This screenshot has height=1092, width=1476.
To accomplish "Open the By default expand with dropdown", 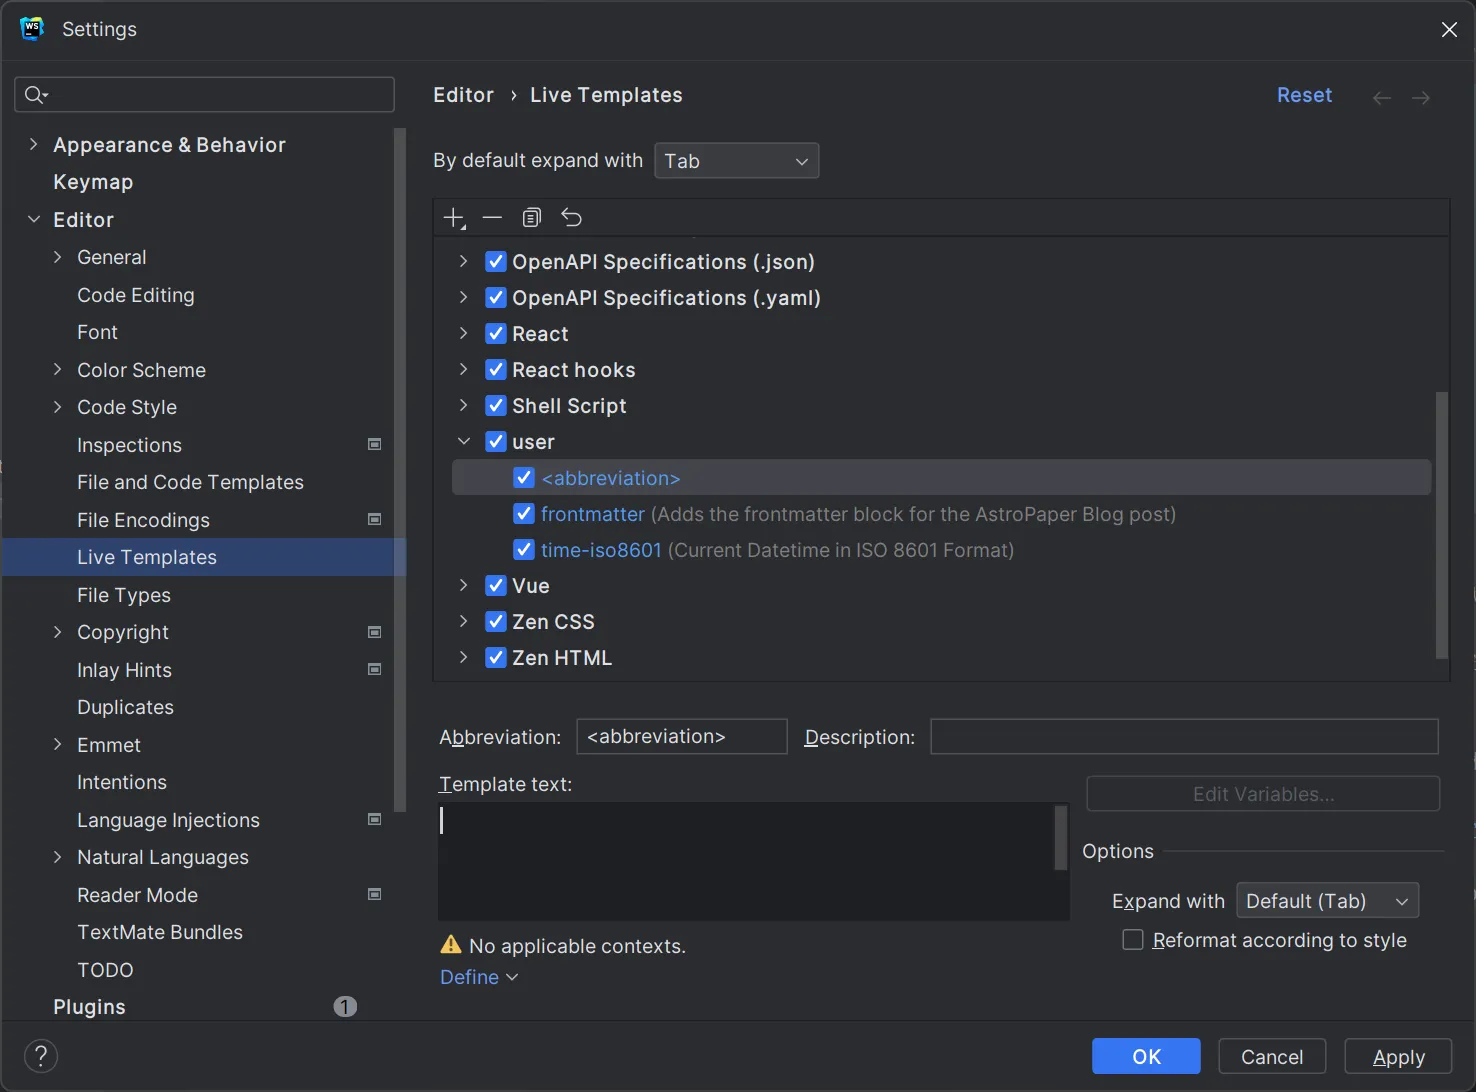I will (737, 161).
